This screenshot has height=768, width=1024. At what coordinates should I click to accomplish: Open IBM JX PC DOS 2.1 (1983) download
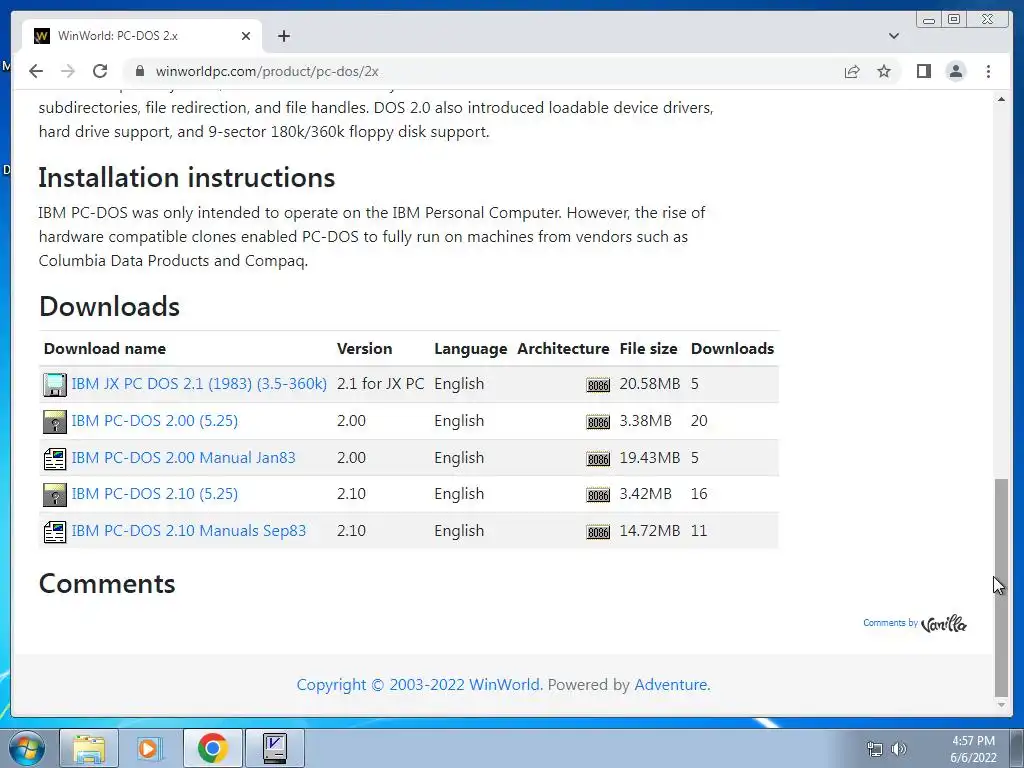[x=199, y=384]
